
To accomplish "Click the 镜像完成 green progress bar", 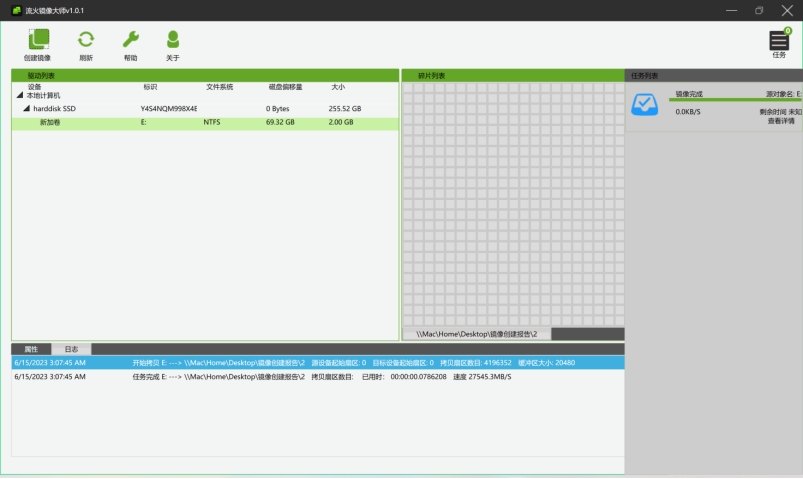I will [x=735, y=100].
